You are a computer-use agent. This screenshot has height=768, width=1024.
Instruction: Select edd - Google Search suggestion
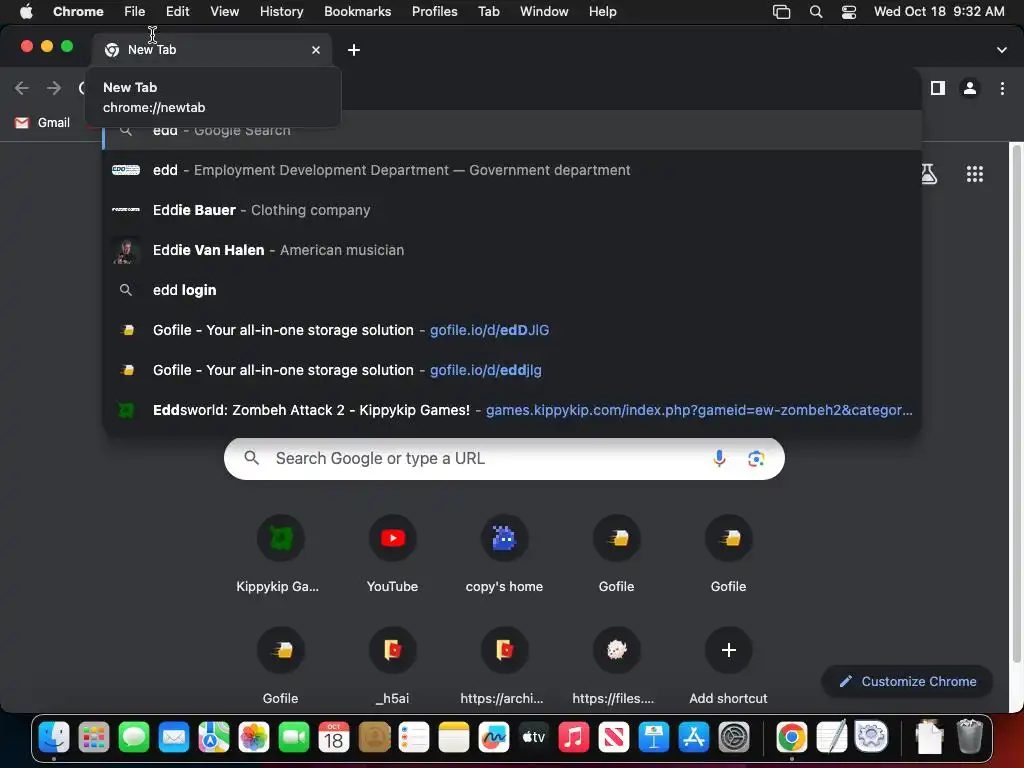click(x=512, y=131)
